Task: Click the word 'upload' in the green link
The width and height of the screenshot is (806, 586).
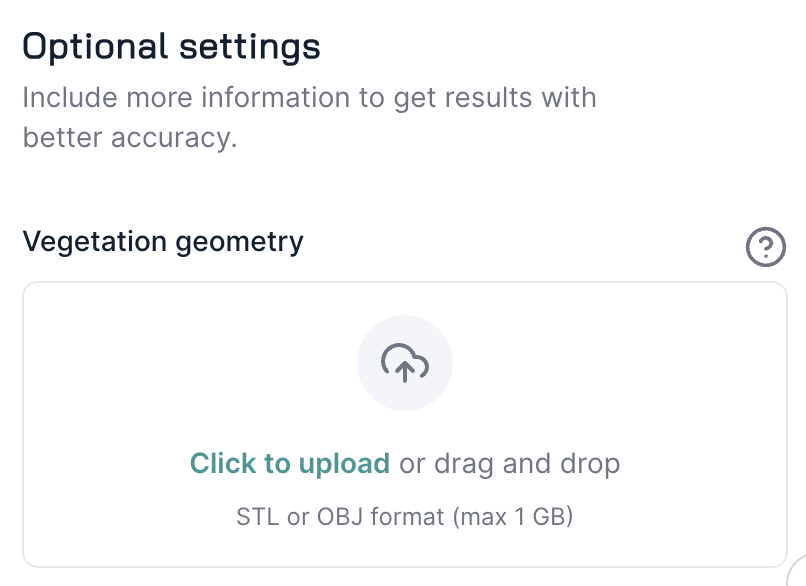Action: click(342, 464)
